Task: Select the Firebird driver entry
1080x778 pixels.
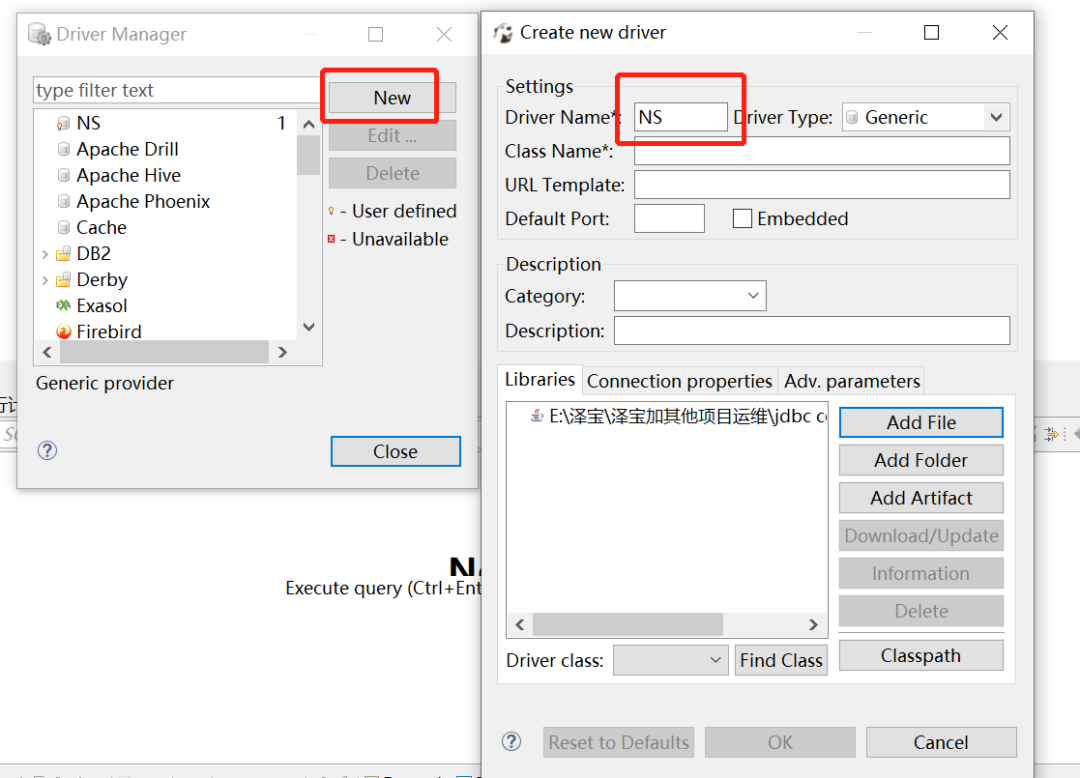Action: [109, 332]
